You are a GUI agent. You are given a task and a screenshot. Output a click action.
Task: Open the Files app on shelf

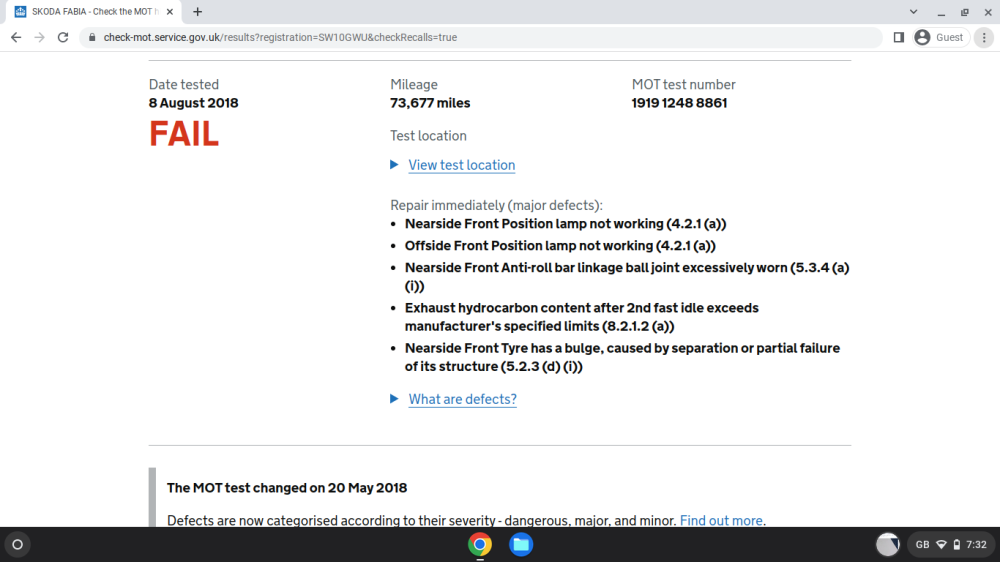coord(520,545)
